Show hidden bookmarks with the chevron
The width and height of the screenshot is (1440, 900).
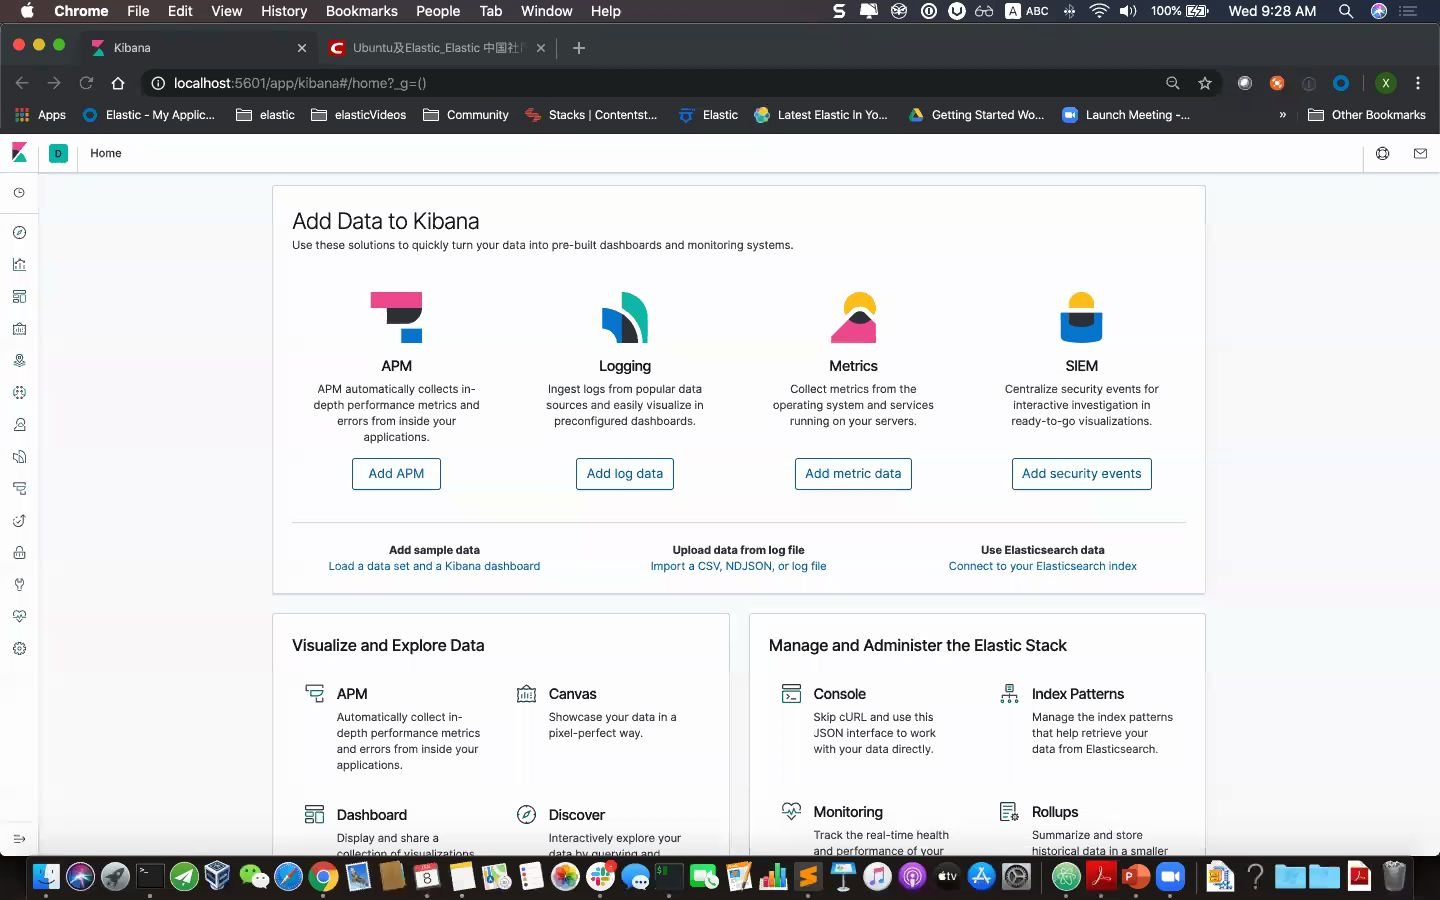[1283, 115]
